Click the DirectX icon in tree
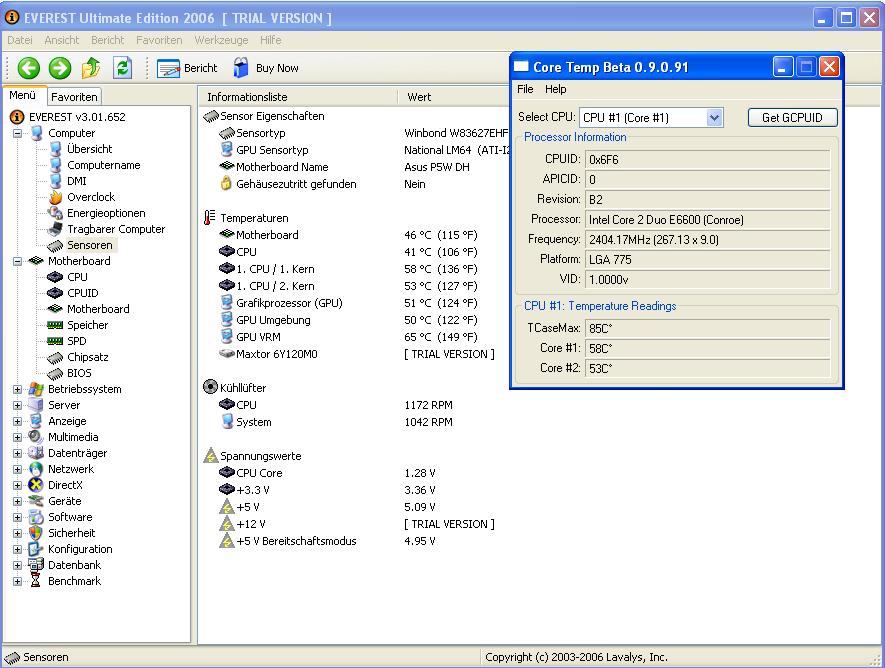Image resolution: width=885 pixels, height=668 pixels. click(x=36, y=485)
